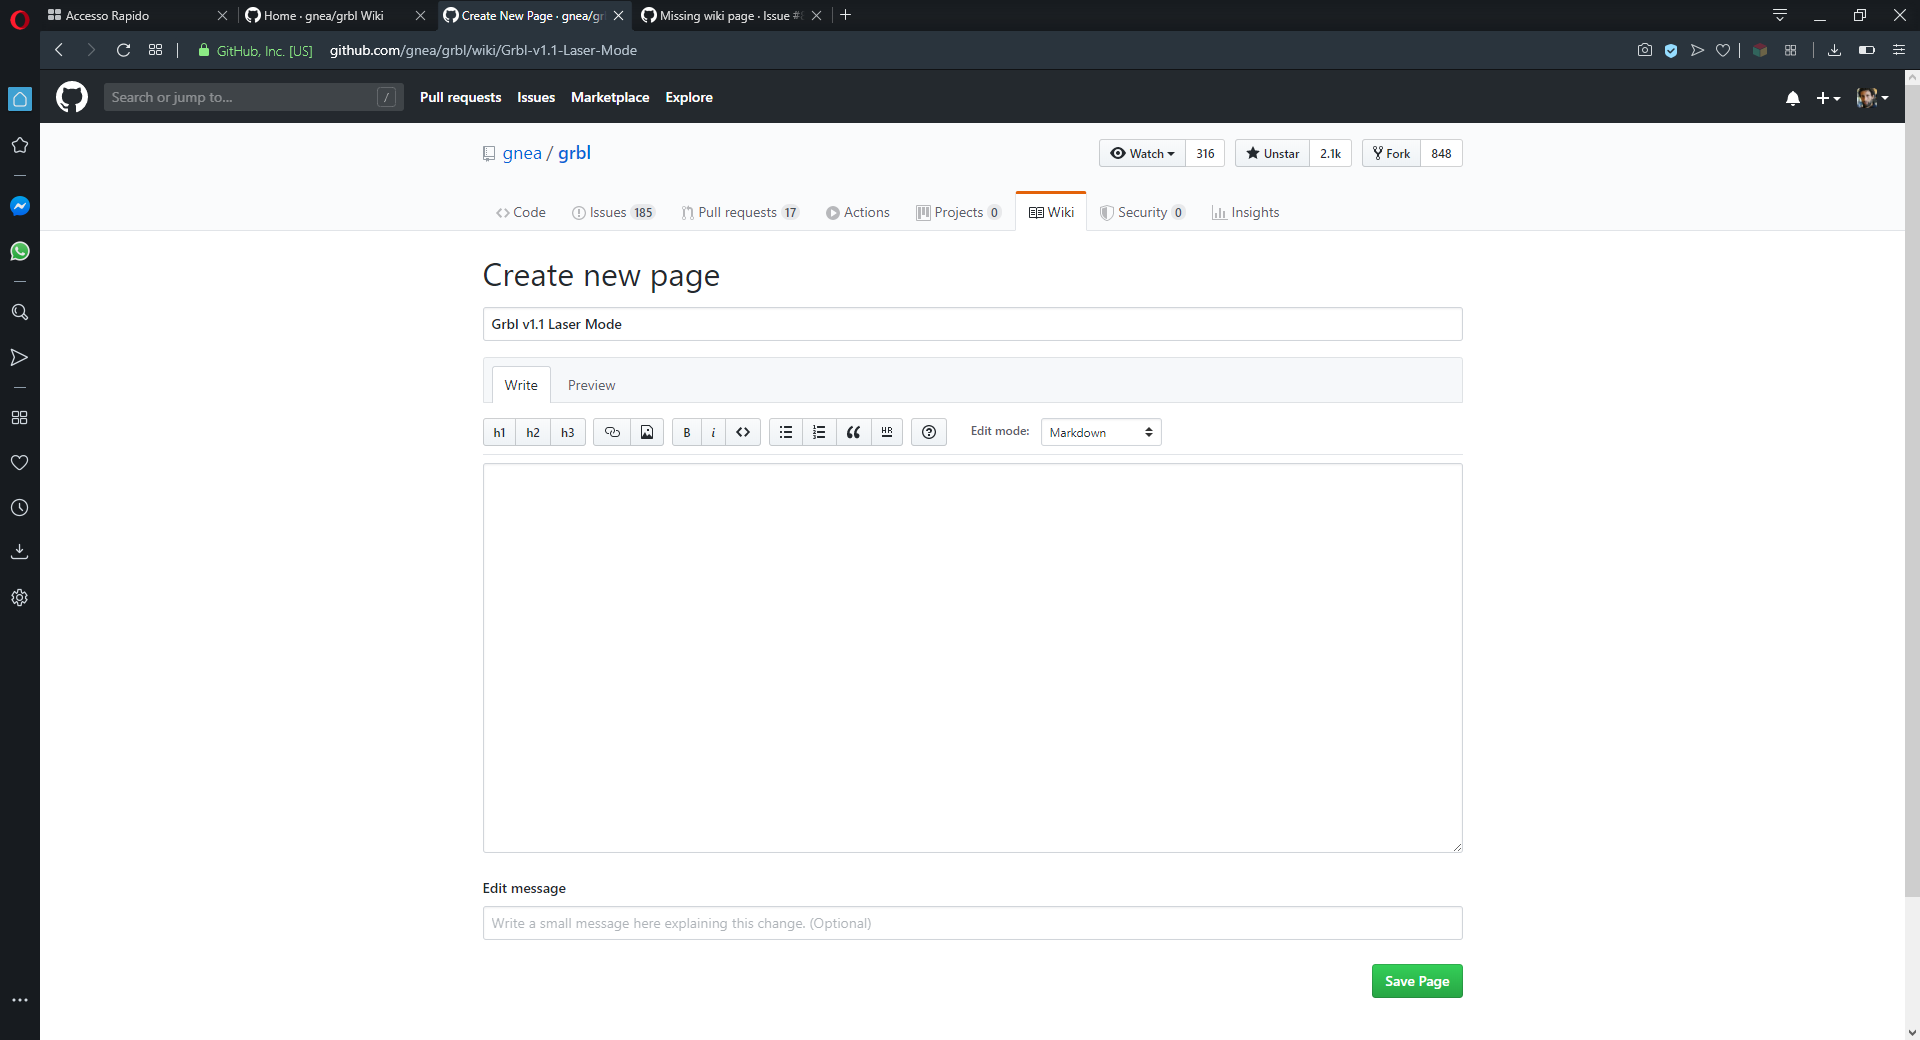
Task: Open the create new dropdown in GitHub header
Action: tap(1828, 97)
